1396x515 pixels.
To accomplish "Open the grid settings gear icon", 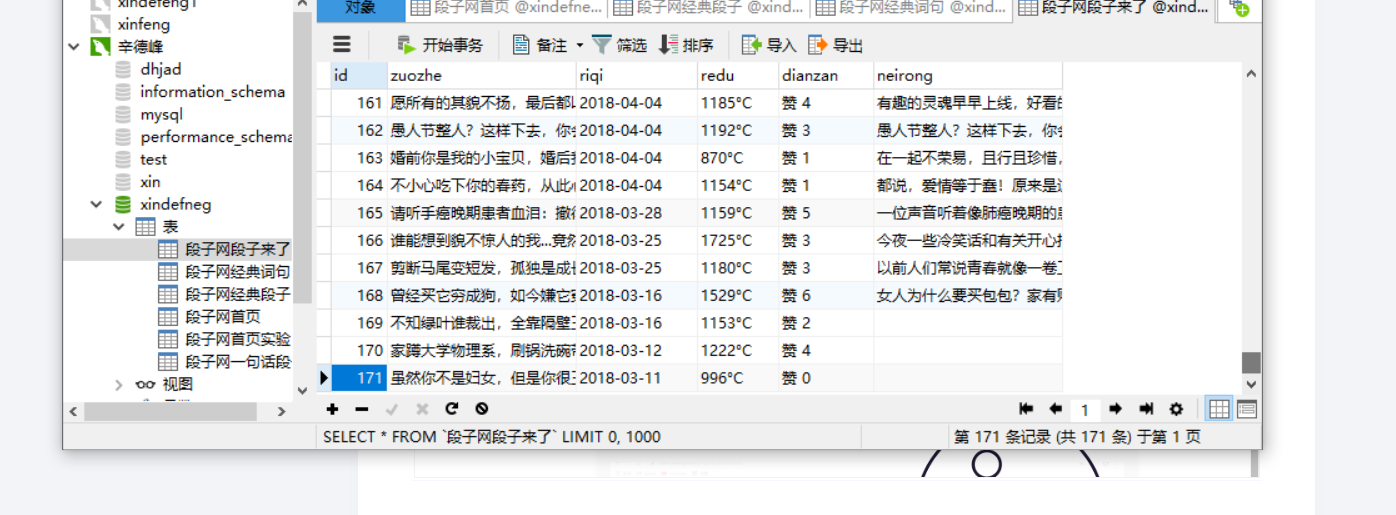I will click(1176, 409).
